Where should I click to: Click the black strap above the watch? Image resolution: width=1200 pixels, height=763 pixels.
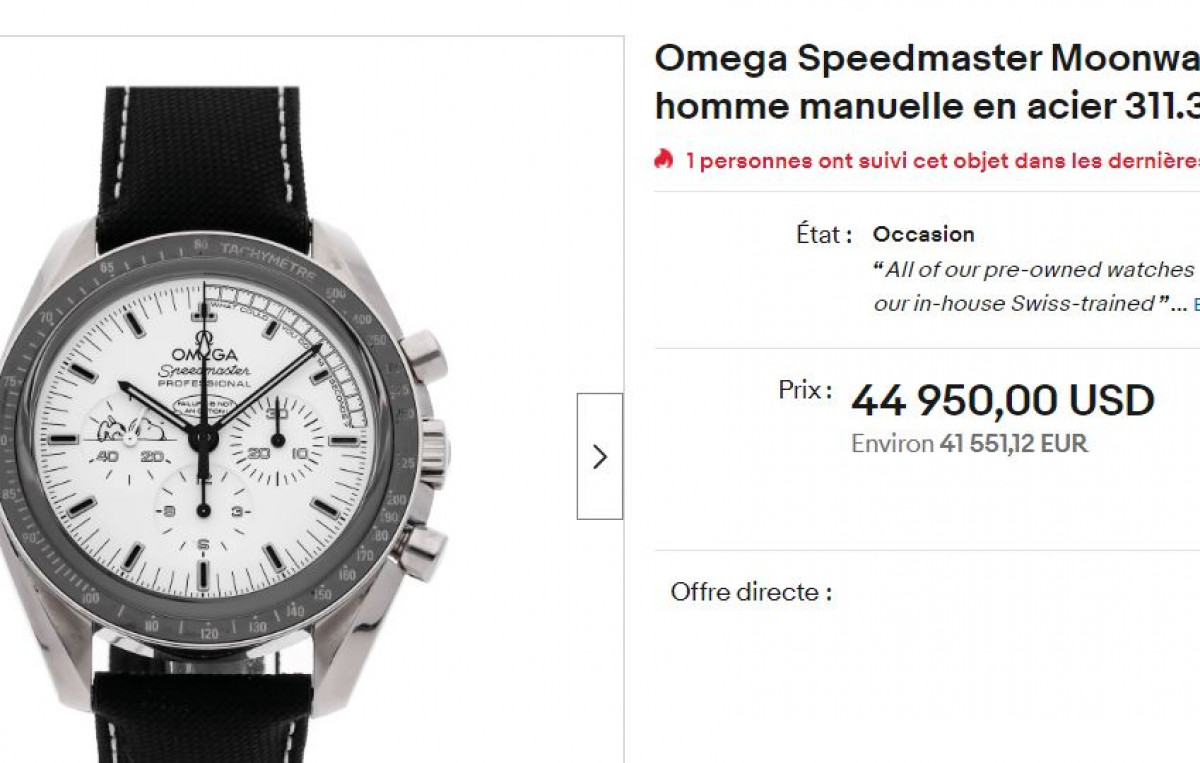click(204, 160)
